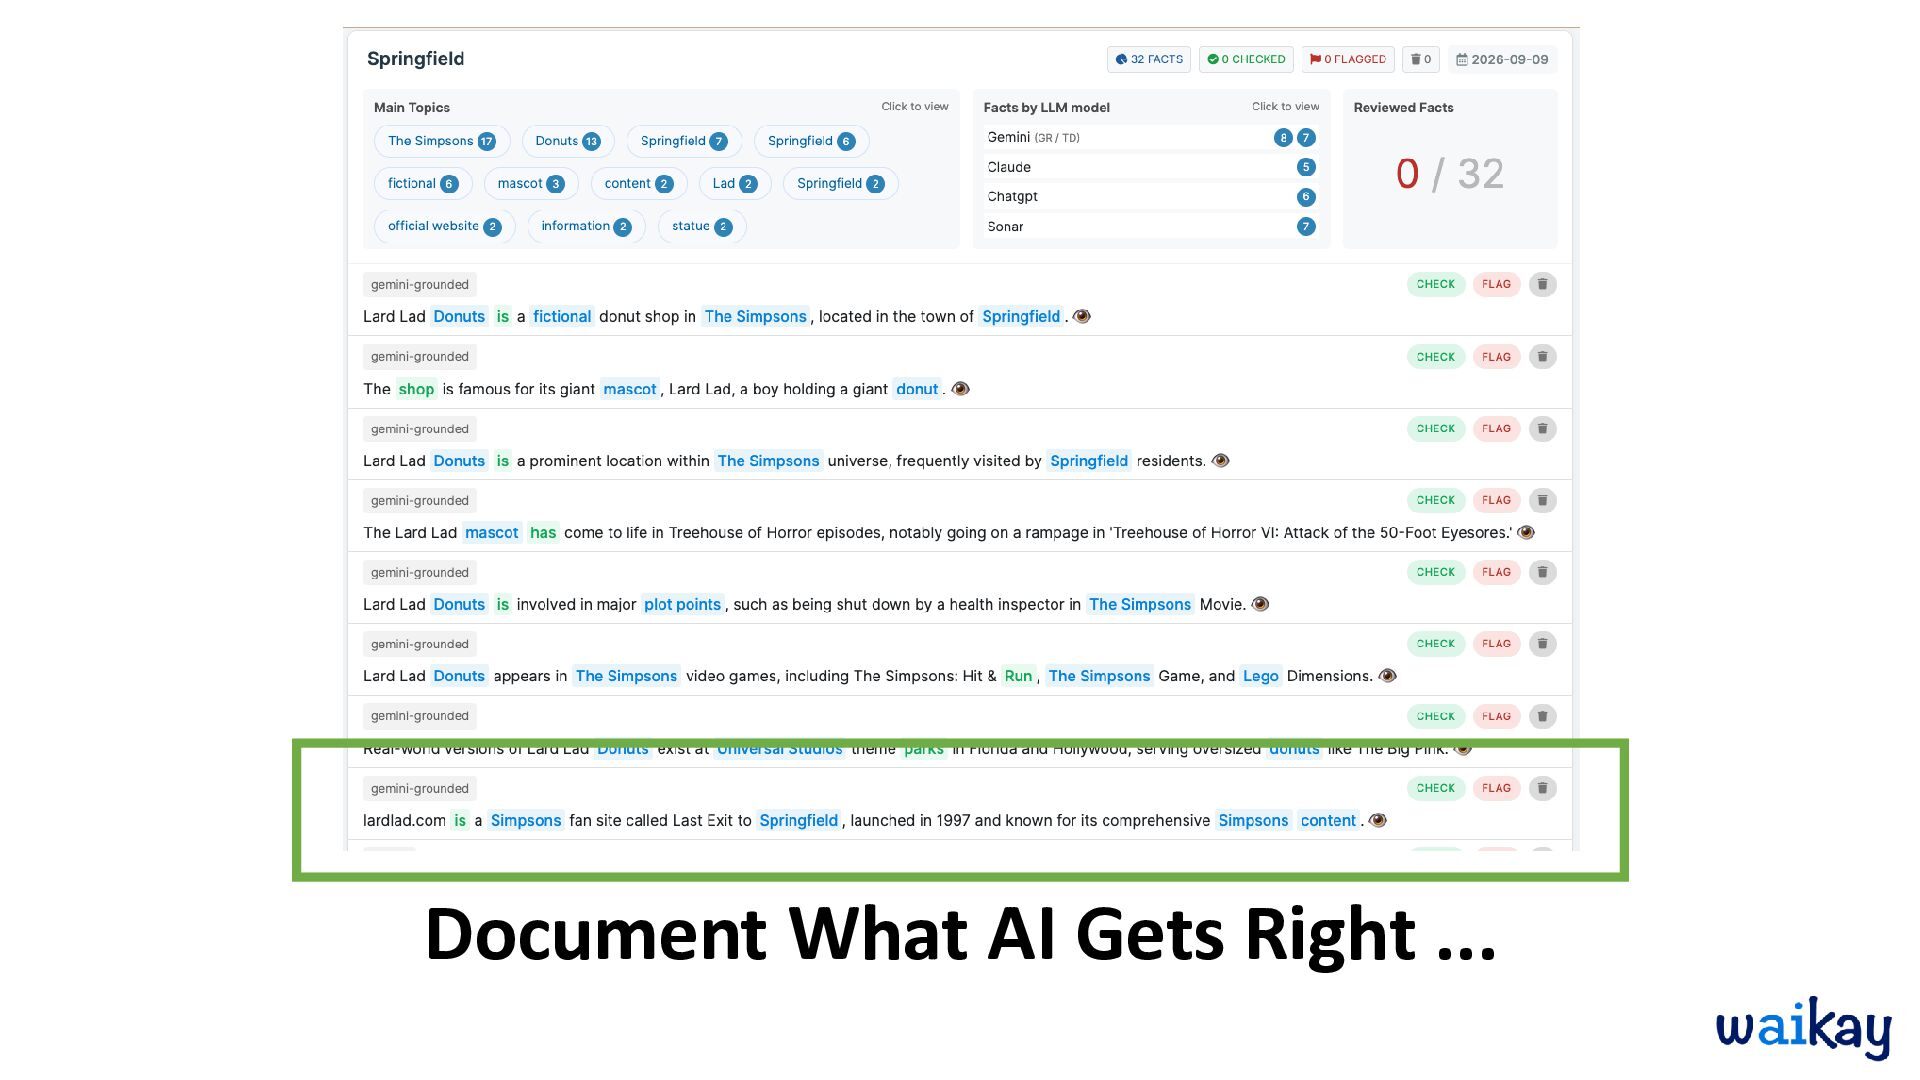Select The Simpsons topic tag
The width and height of the screenshot is (1920, 1080).
click(442, 141)
